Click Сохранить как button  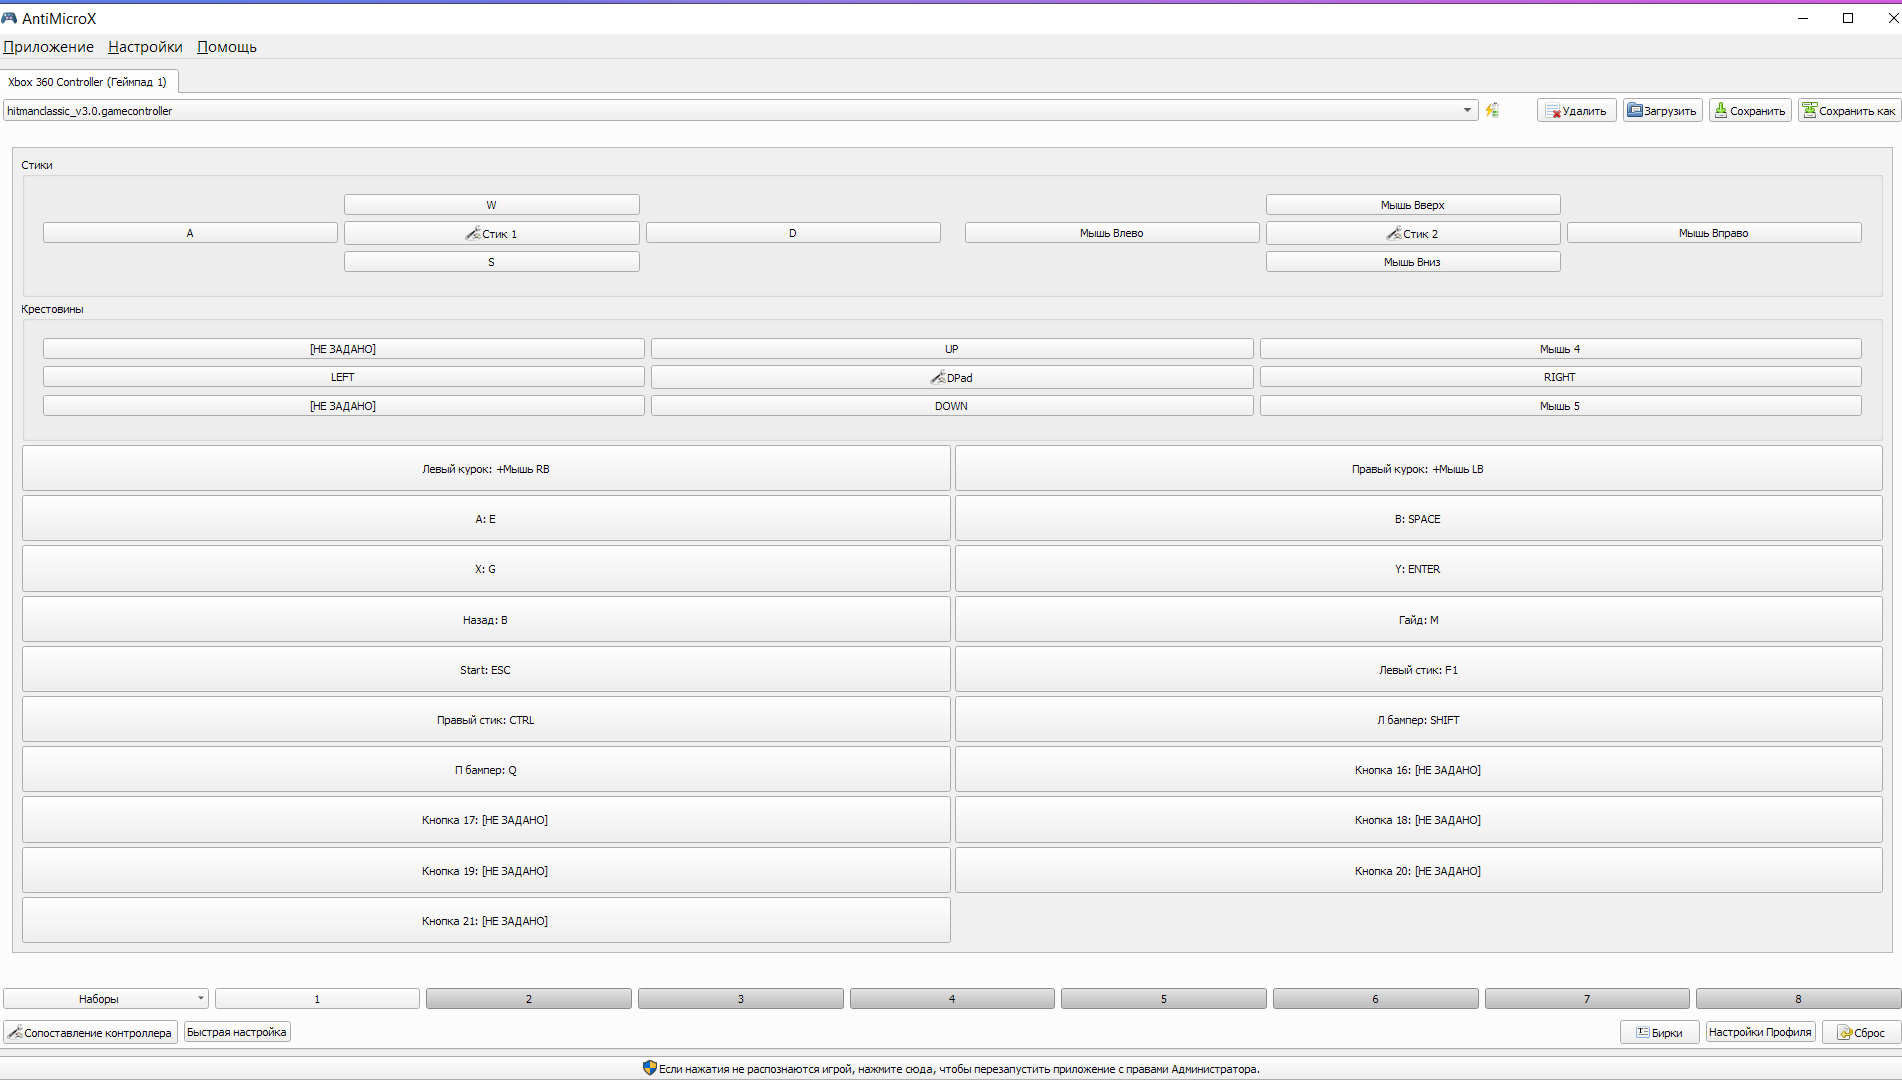pyautogui.click(x=1849, y=111)
